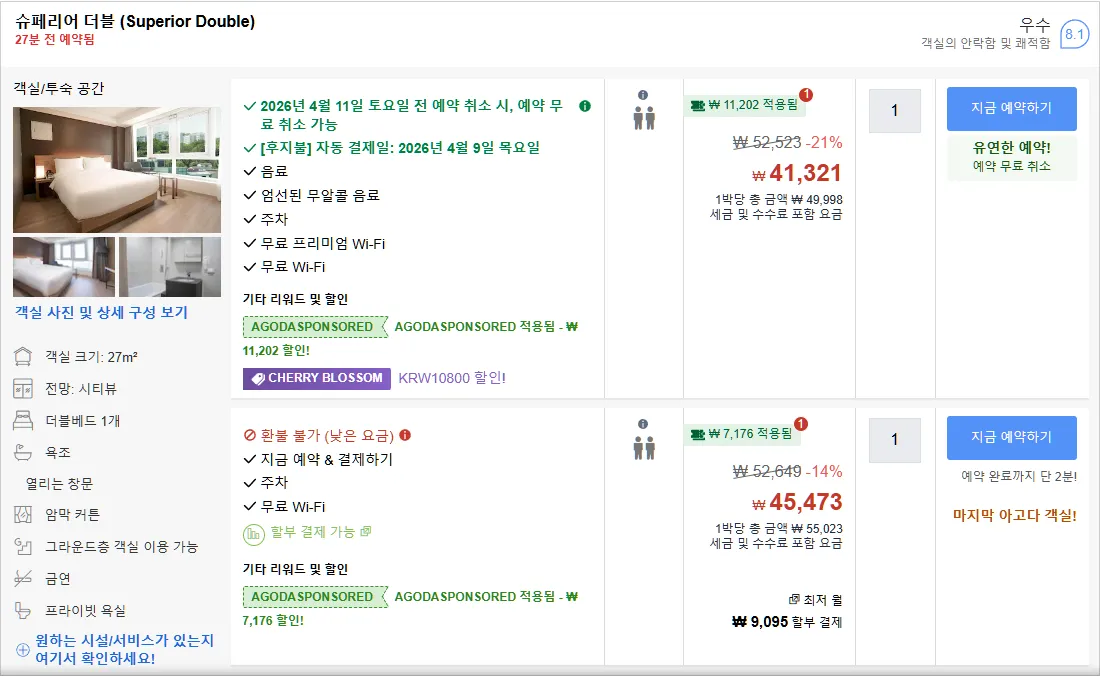This screenshot has height=676, width=1100.
Task: Click the private bathroom (프라이빗 욕실) icon
Action: point(23,611)
